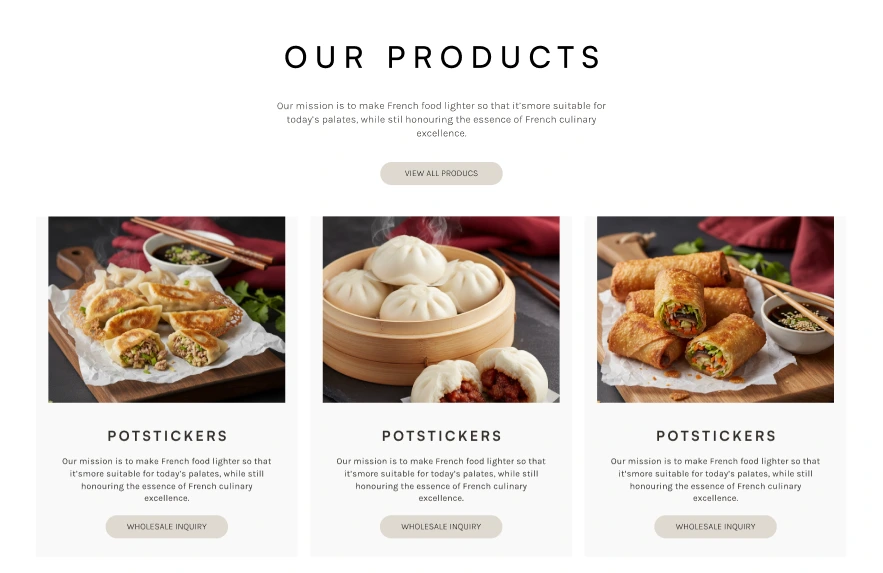Click the cut spring roll showing vegetable filling
The width and height of the screenshot is (883, 573).
tap(680, 304)
